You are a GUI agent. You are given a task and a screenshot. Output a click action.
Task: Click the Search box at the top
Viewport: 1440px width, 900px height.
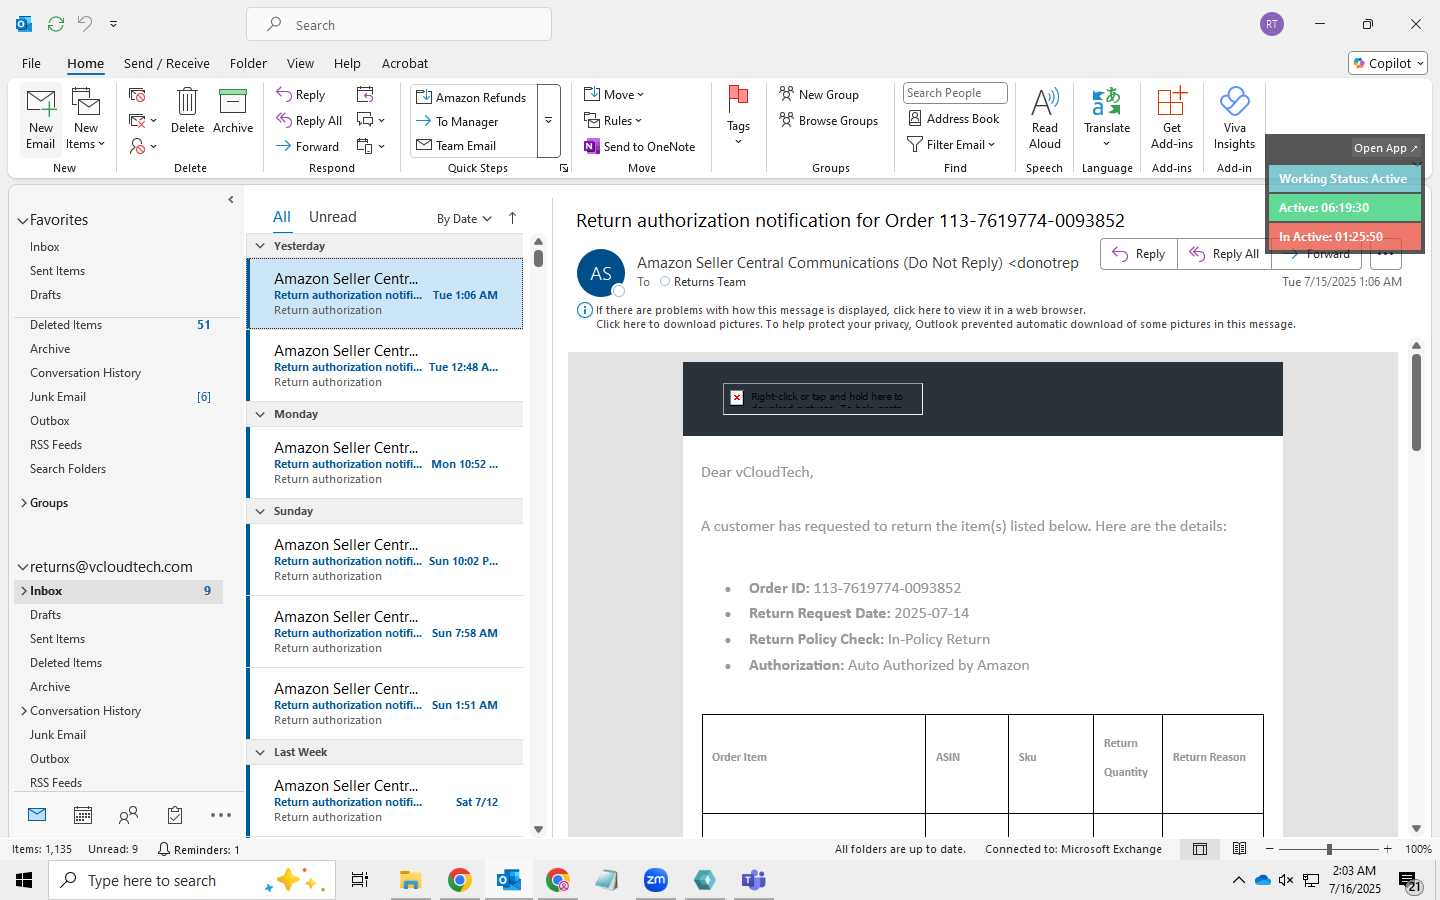(399, 24)
